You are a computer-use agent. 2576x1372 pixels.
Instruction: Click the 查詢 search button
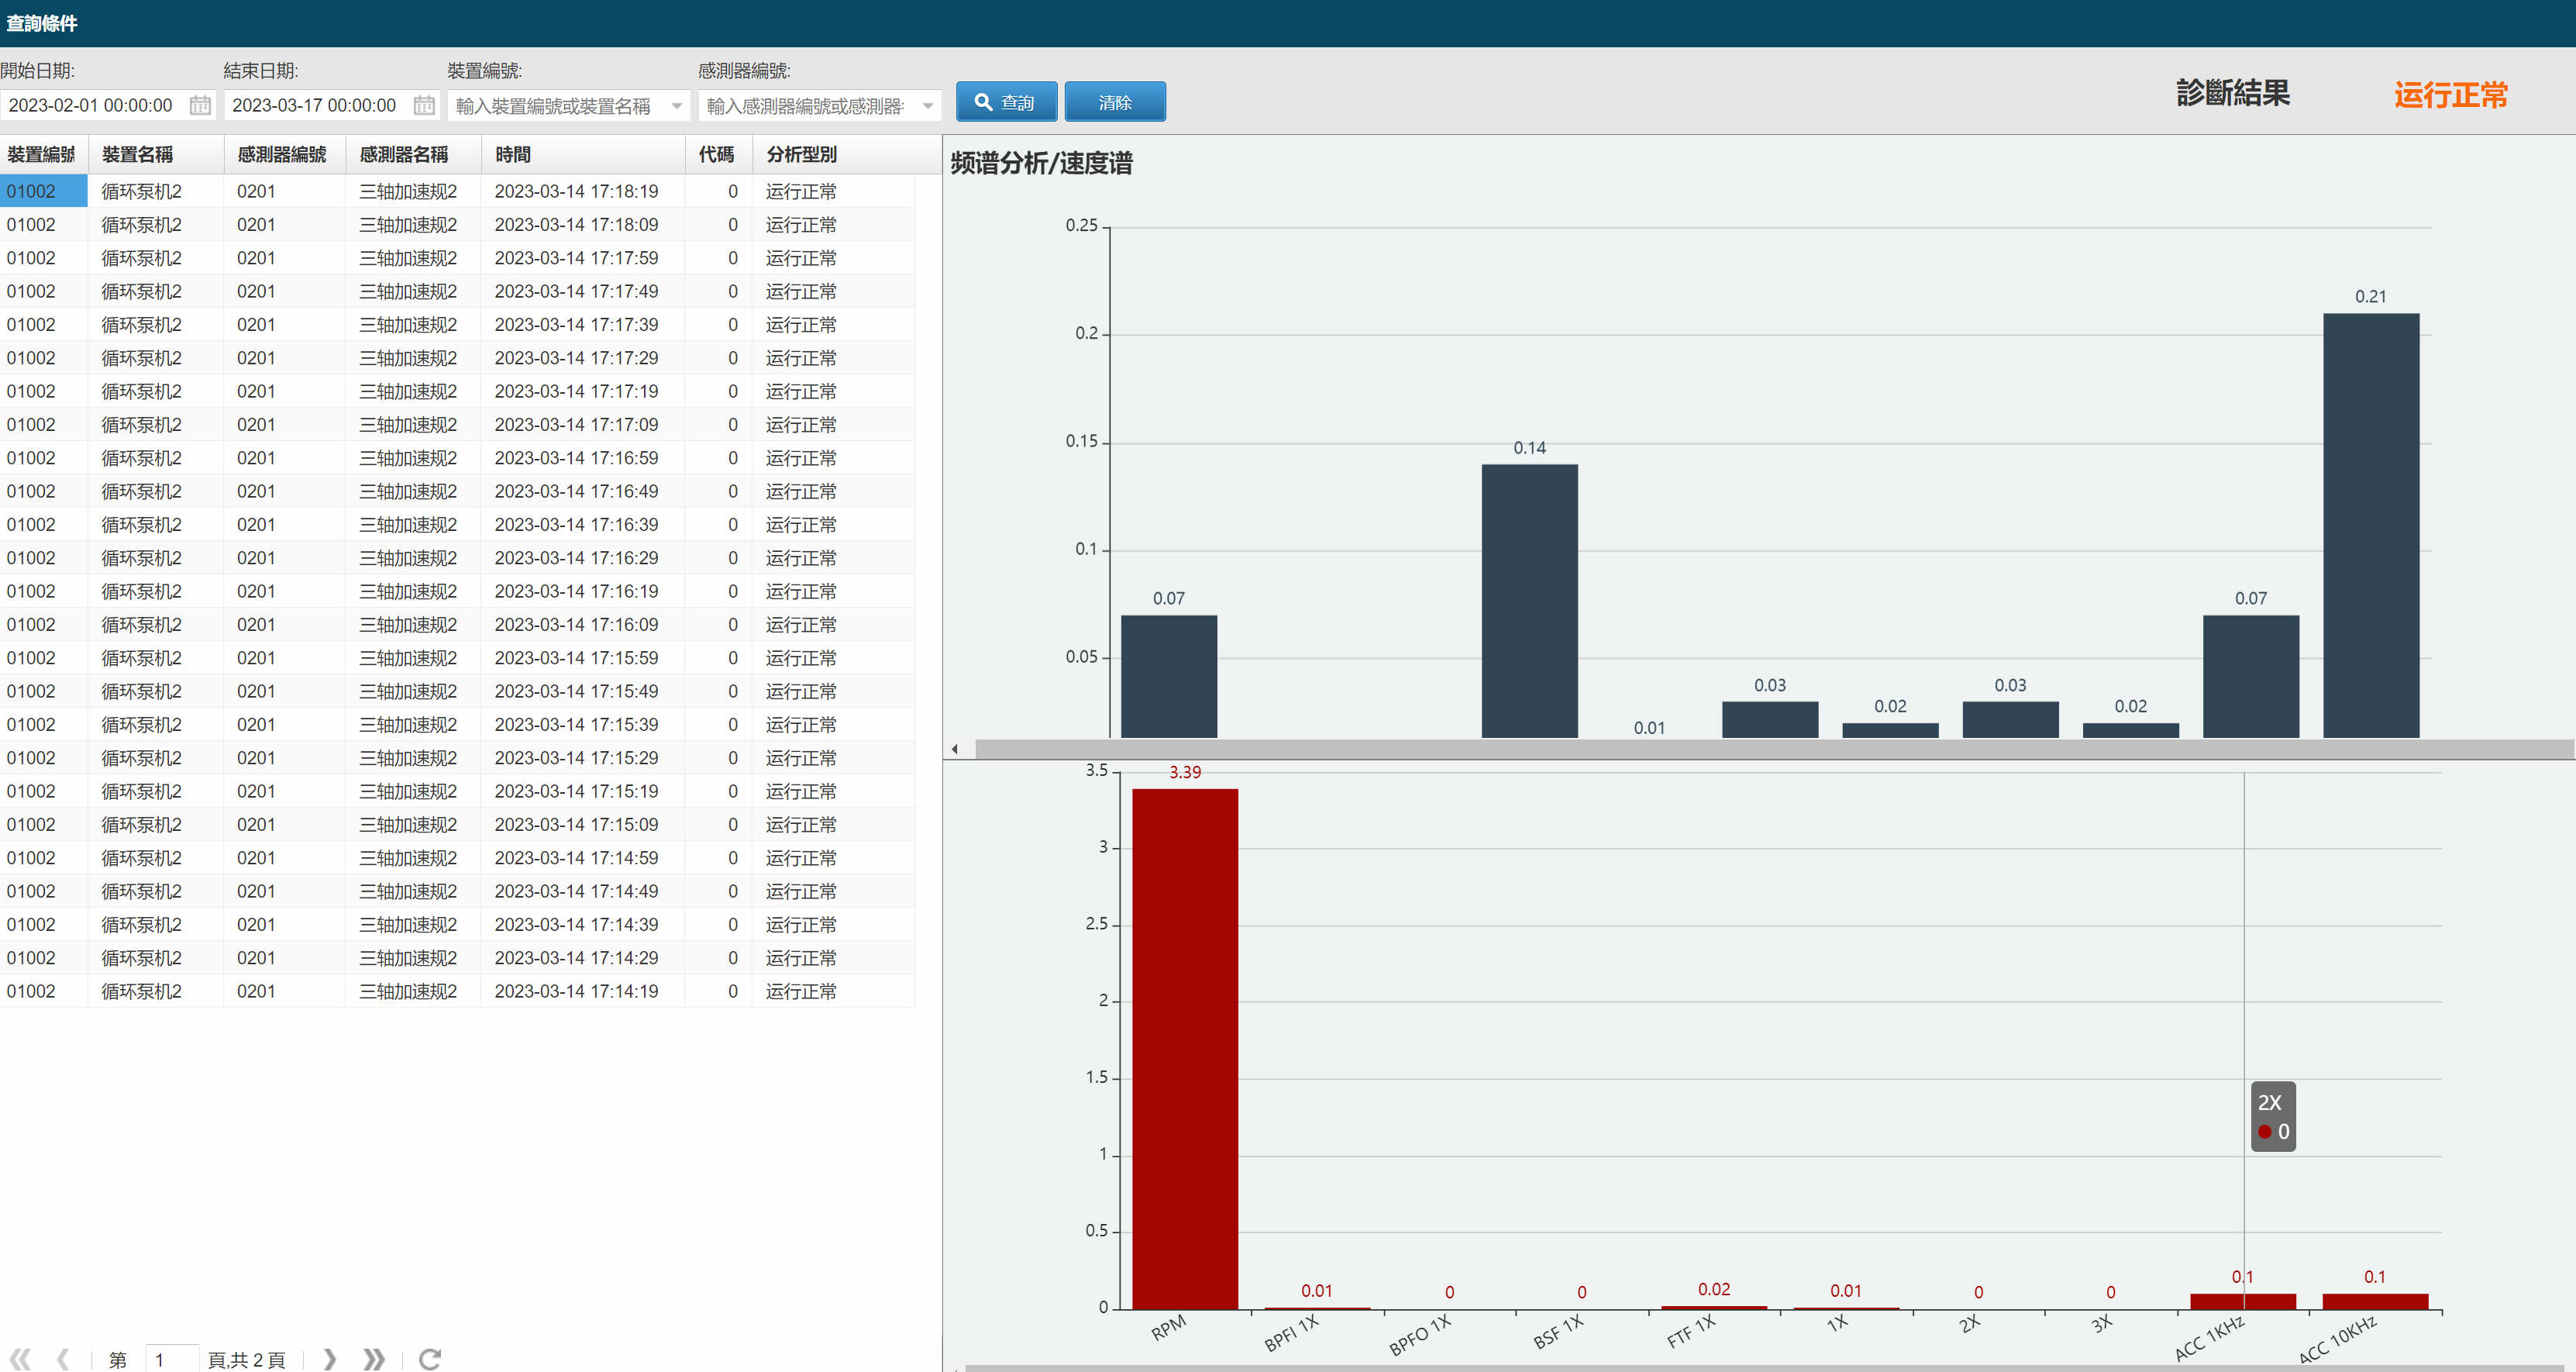click(x=1006, y=102)
